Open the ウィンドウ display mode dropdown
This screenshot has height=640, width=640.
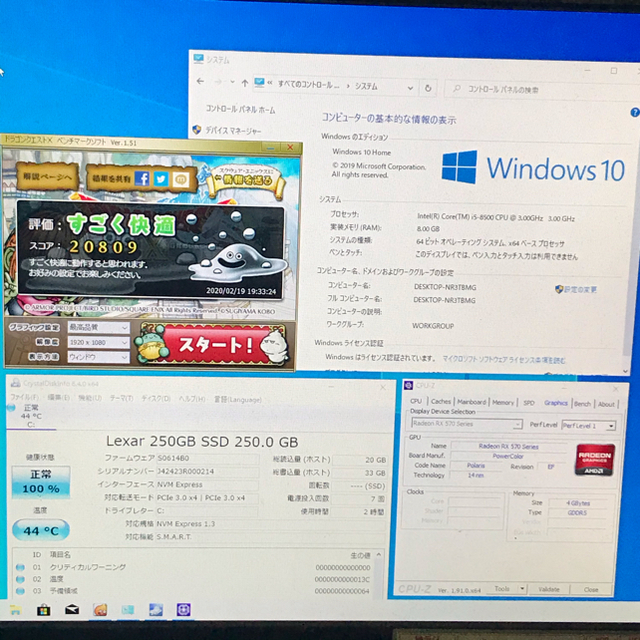point(98,358)
